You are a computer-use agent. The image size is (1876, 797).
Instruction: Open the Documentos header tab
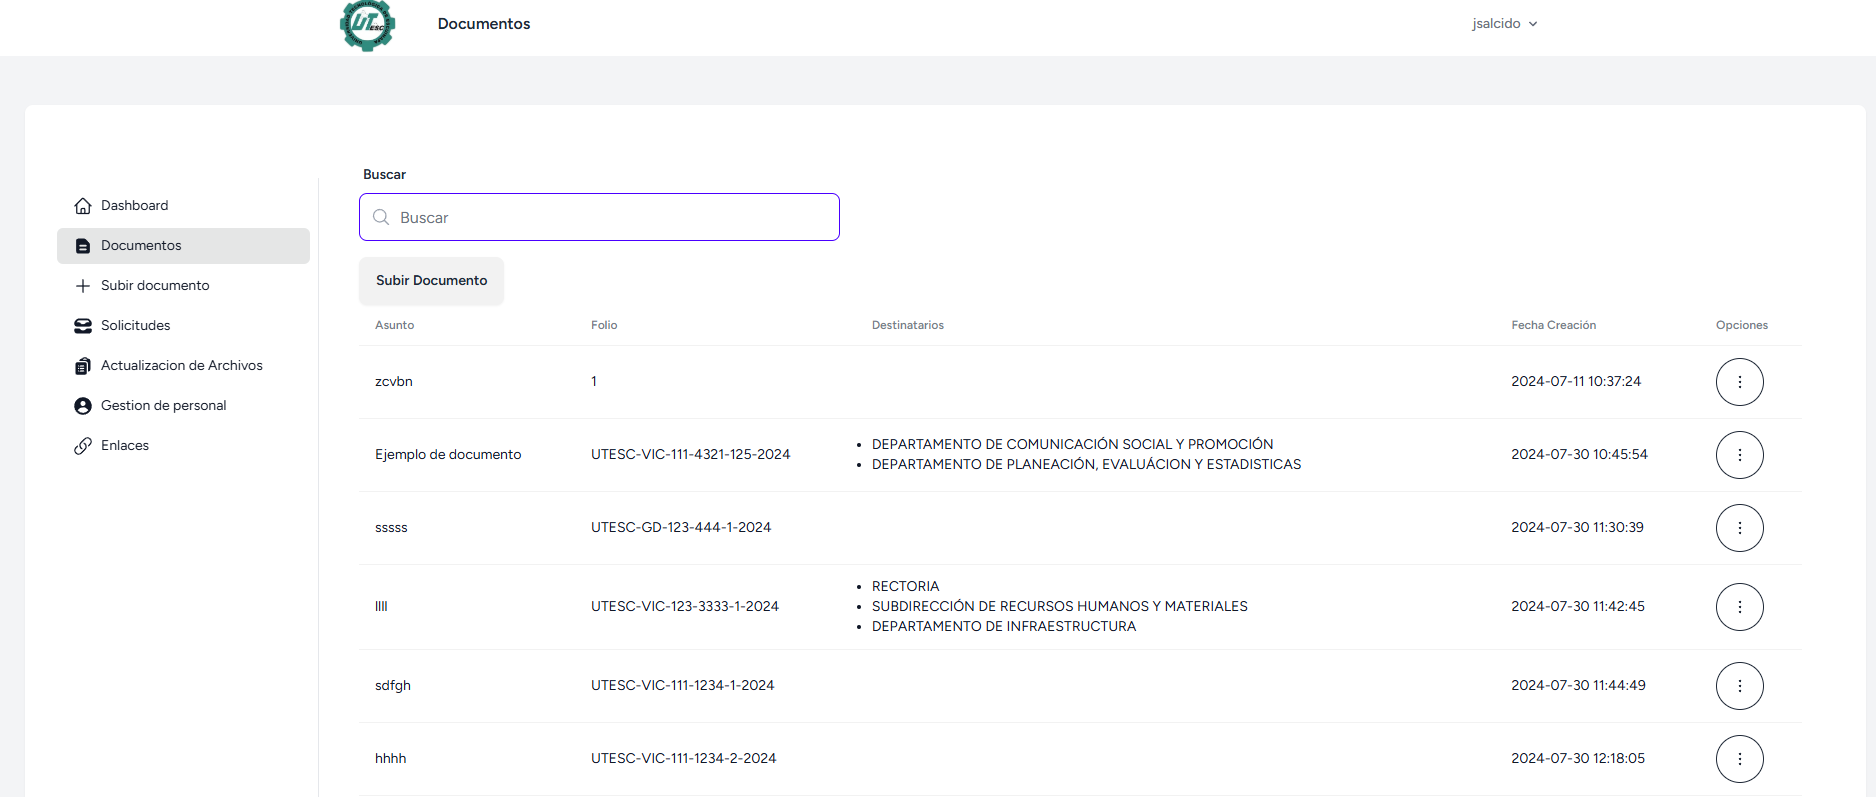pyautogui.click(x=484, y=24)
